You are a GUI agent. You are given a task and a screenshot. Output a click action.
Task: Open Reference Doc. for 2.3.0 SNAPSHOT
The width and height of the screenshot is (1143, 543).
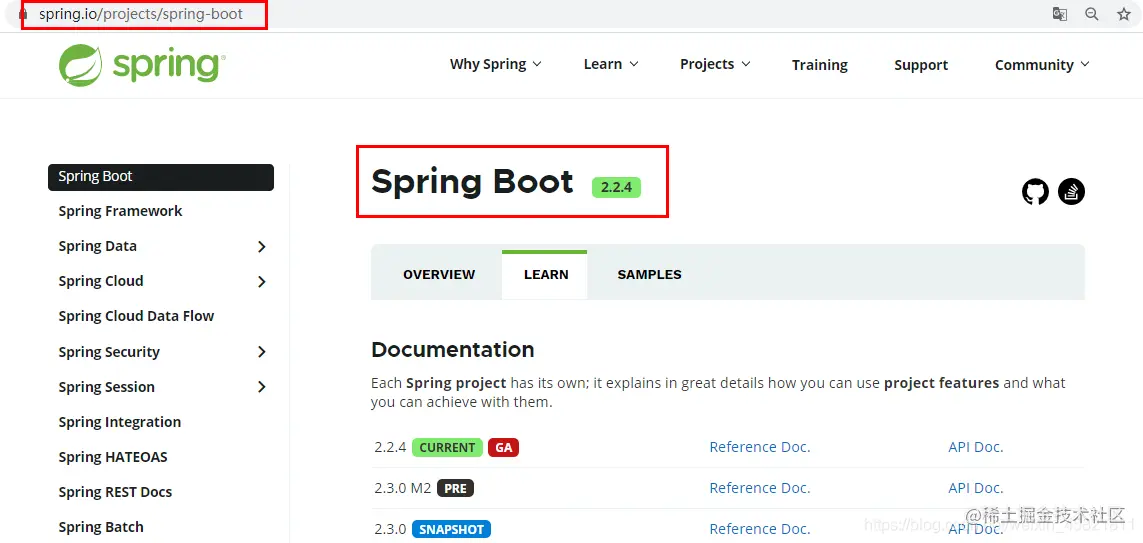click(760, 528)
